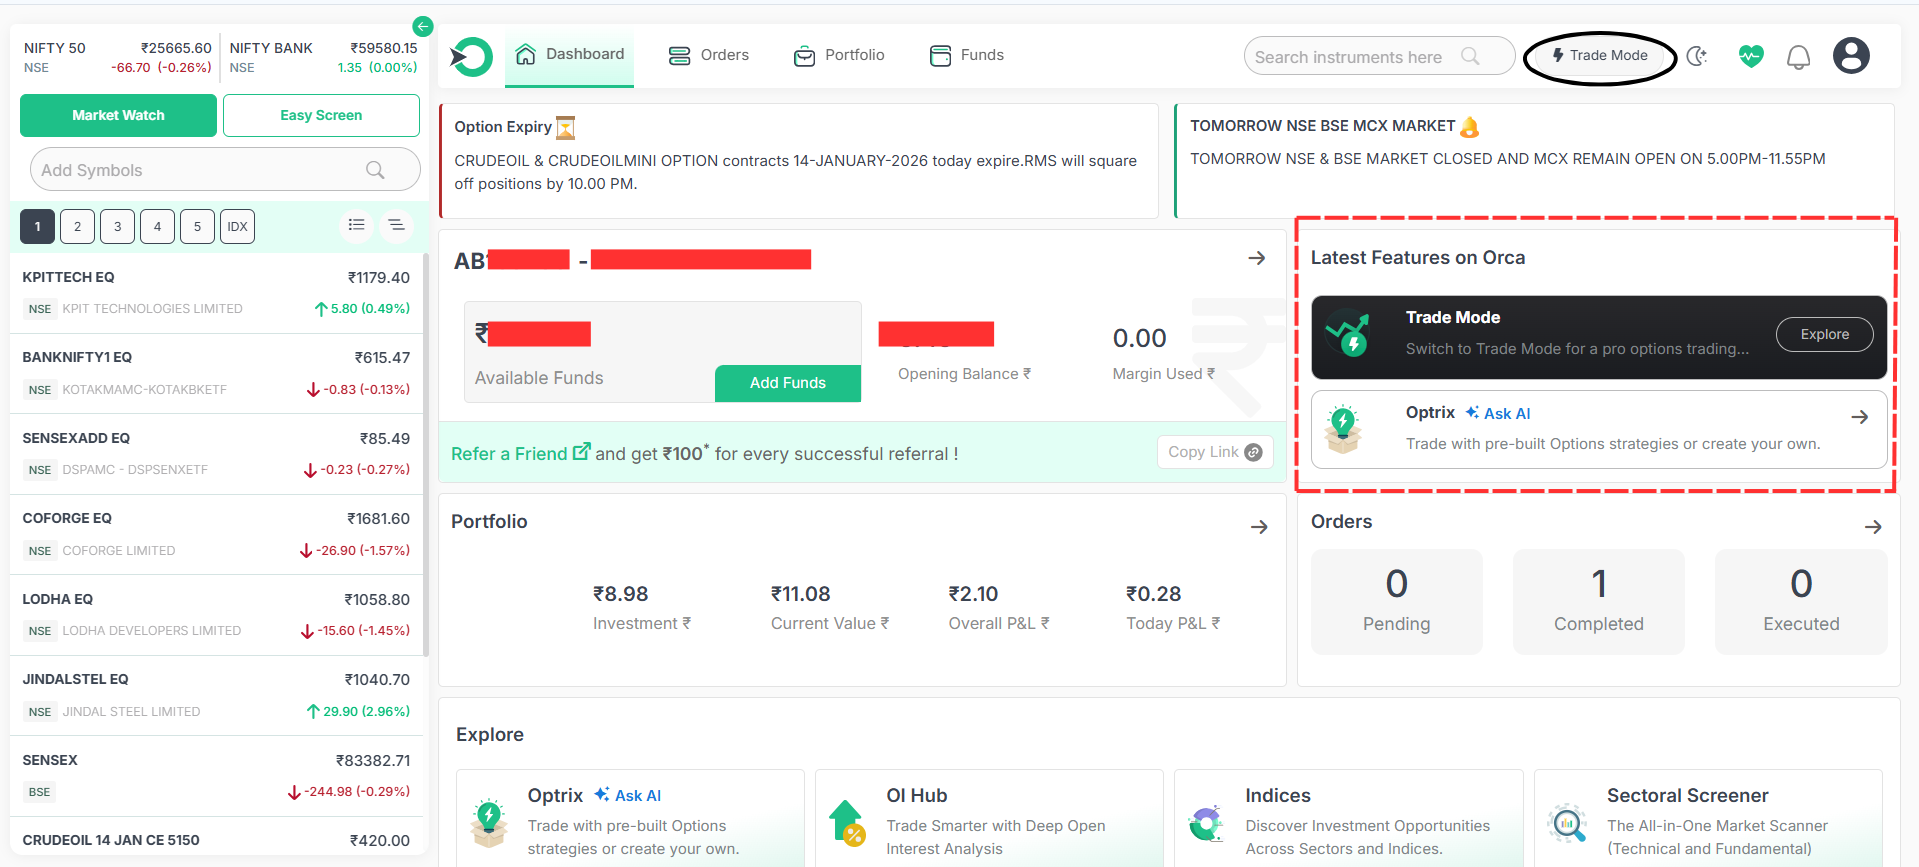This screenshot has width=1919, height=867.
Task: Click the watchlist sort lines icon
Action: pyautogui.click(x=396, y=226)
